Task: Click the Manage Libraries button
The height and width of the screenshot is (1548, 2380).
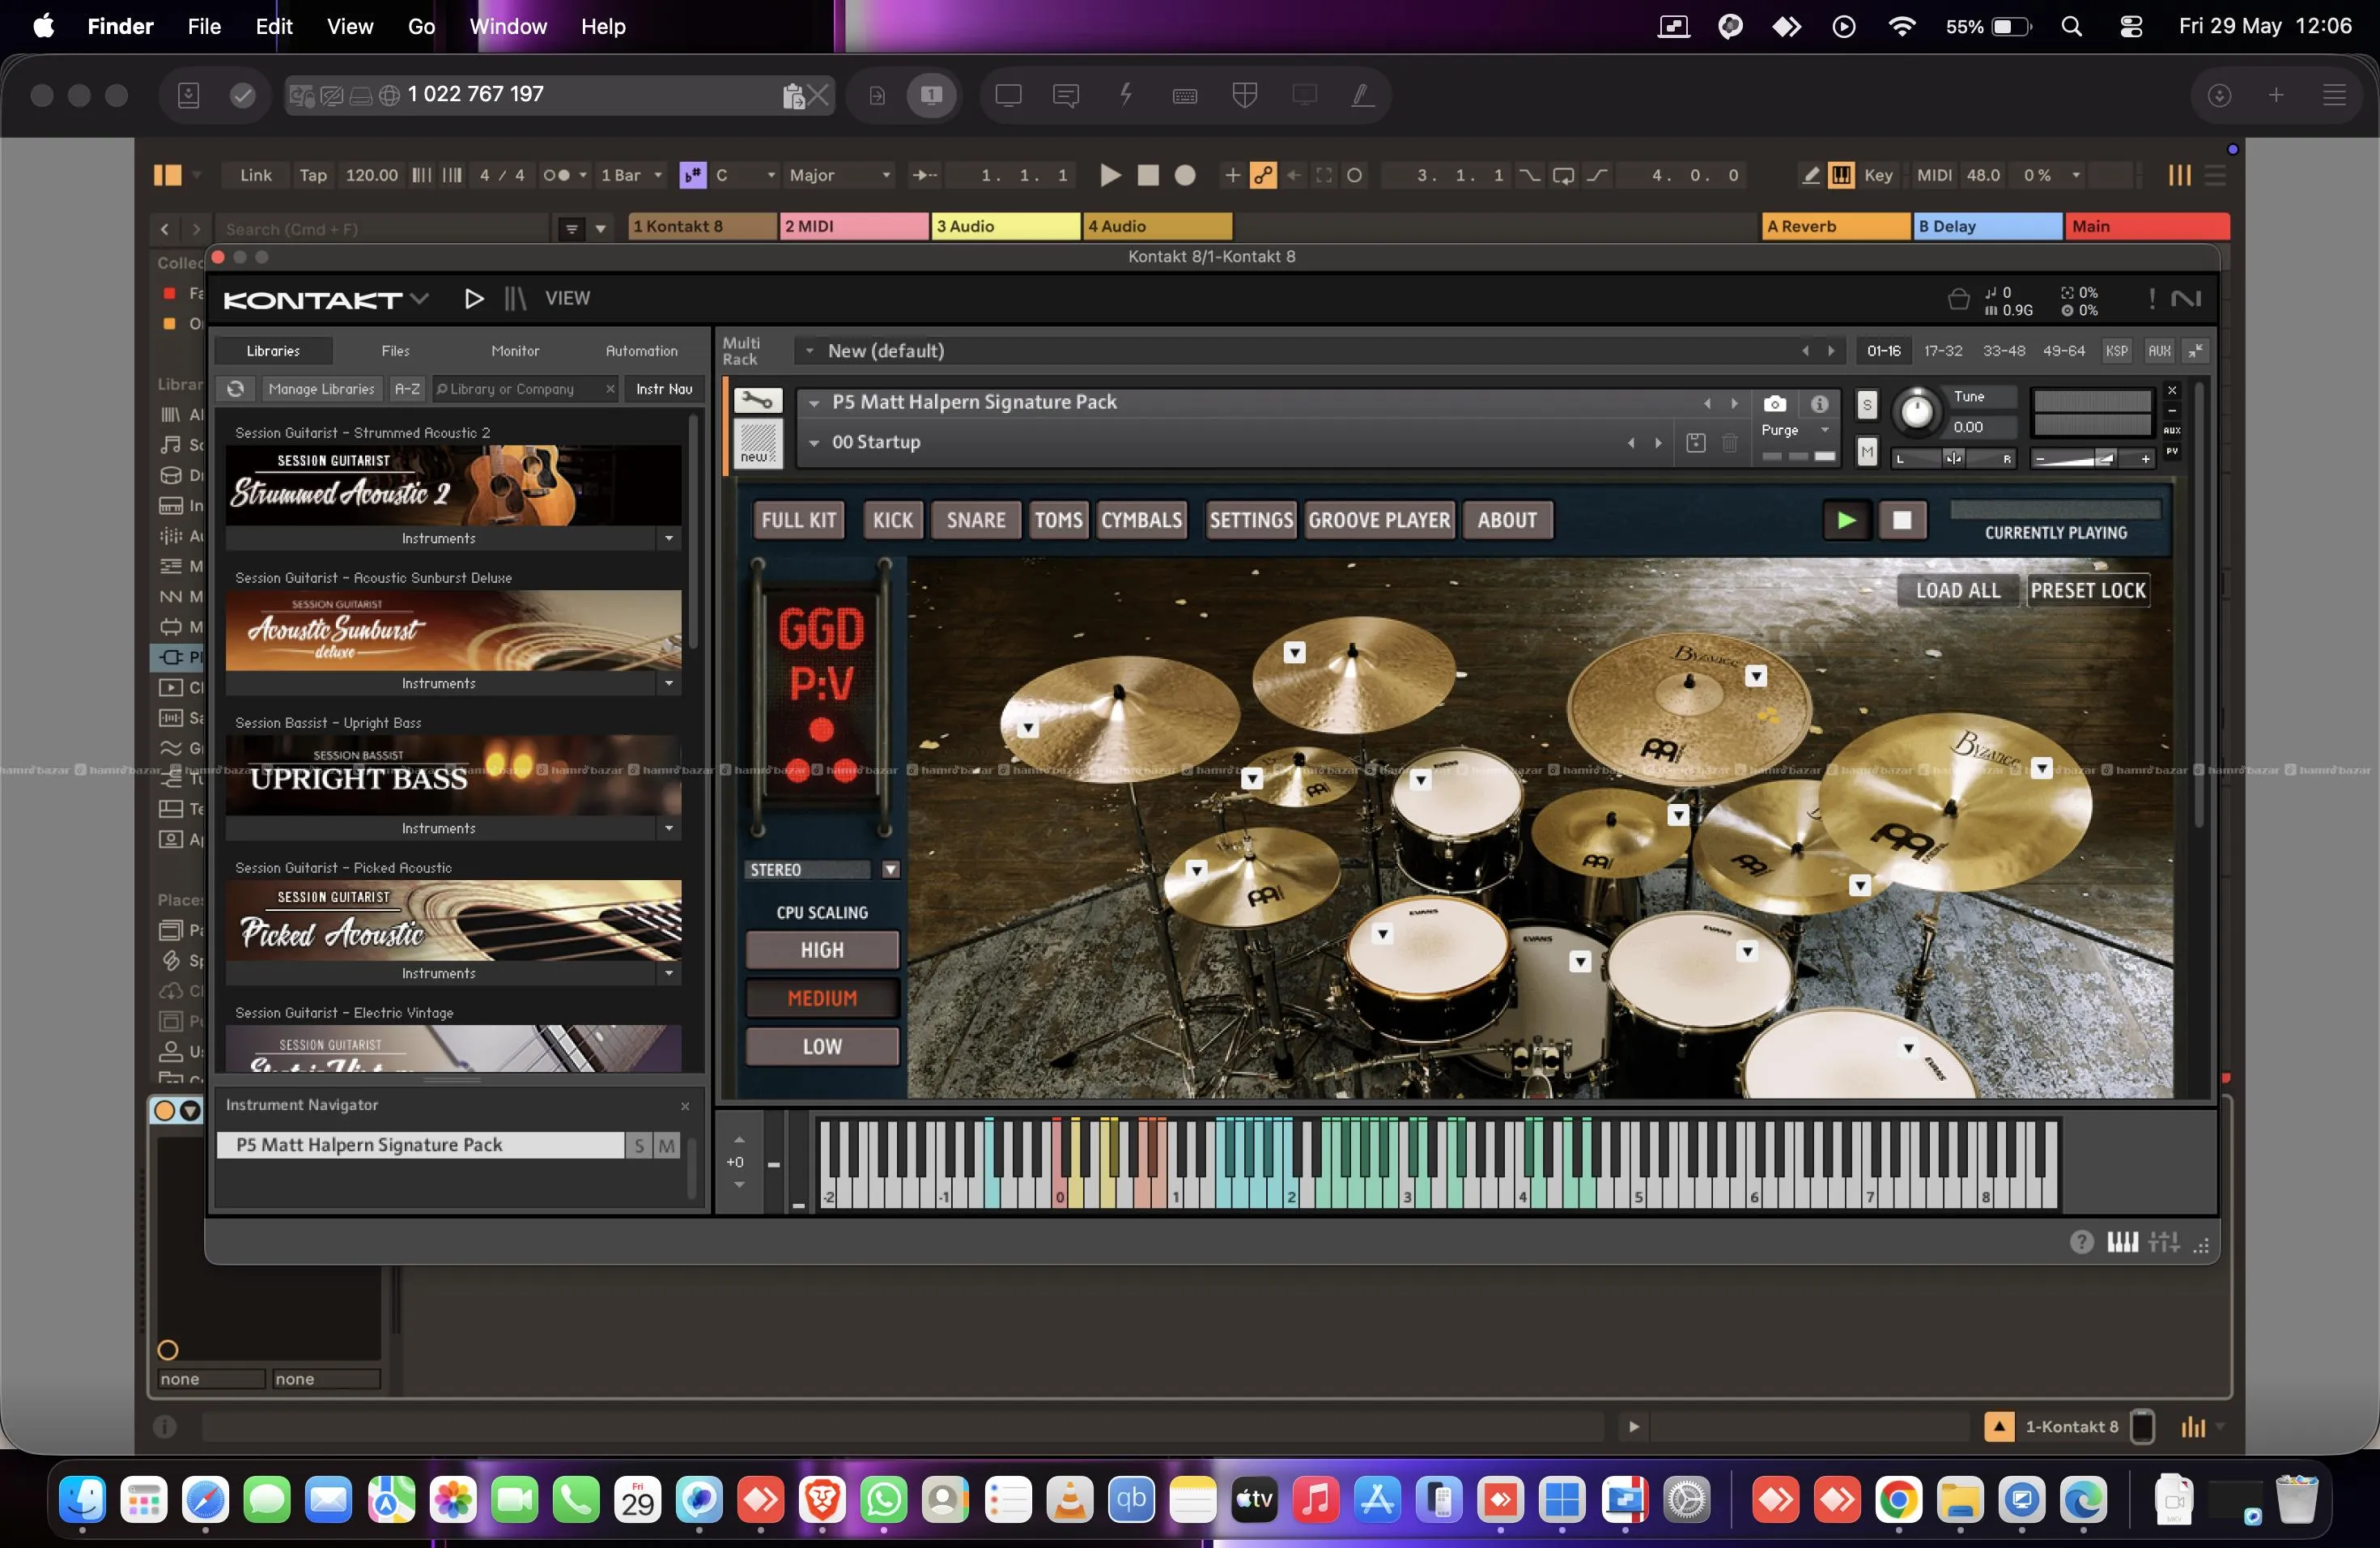Action: (321, 388)
